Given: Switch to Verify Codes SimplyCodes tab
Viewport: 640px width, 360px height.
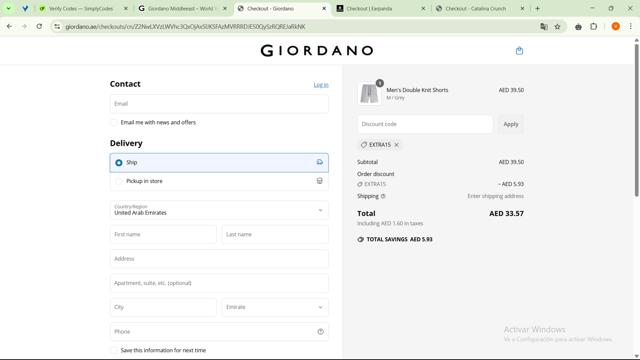Looking at the screenshot, I should (84, 9).
